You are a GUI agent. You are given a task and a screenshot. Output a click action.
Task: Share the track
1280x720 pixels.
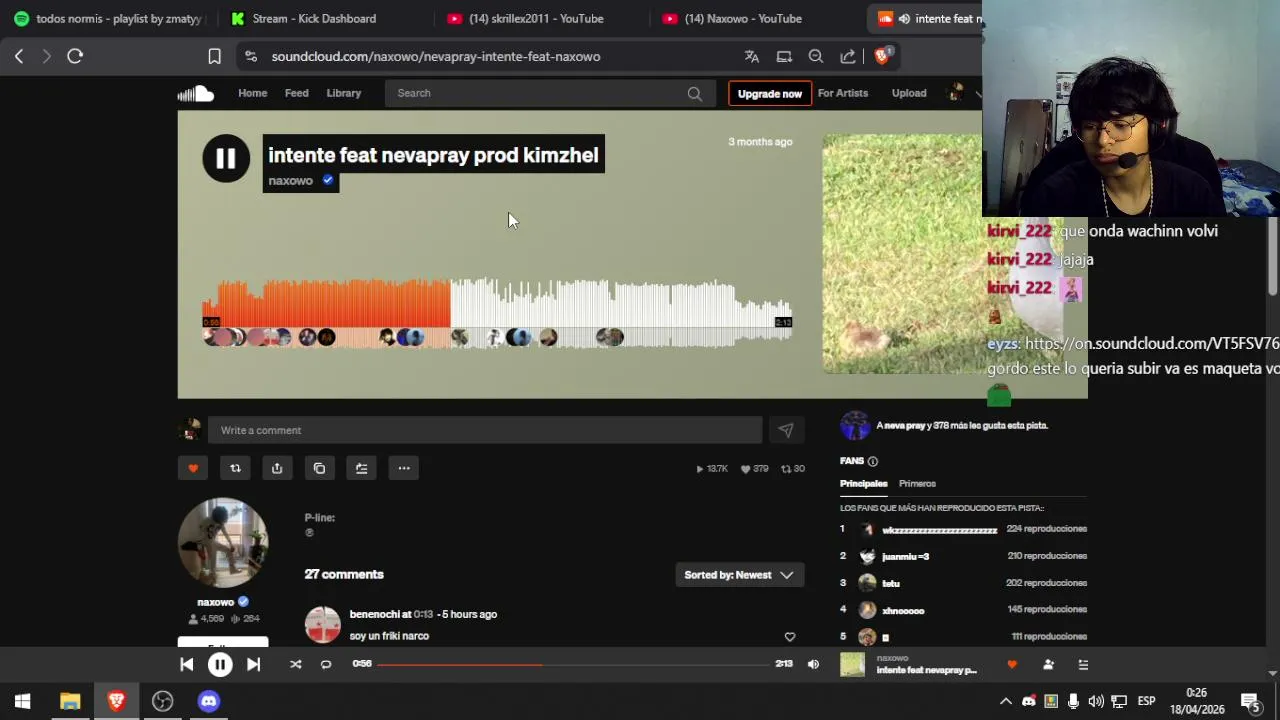[x=277, y=468]
